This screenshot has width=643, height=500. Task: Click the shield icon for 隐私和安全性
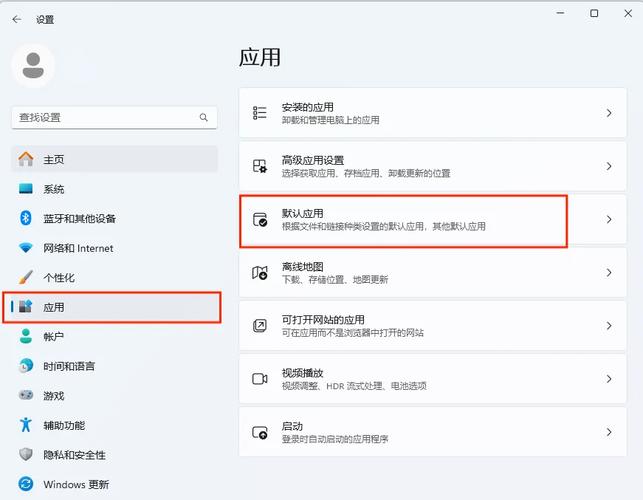coord(26,454)
